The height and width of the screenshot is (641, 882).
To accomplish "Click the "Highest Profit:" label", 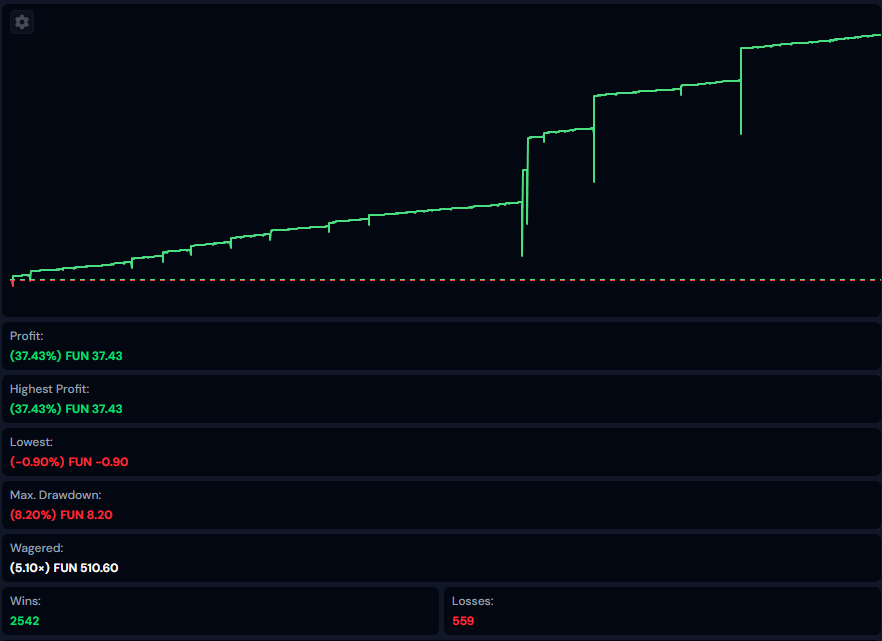I will (x=50, y=389).
